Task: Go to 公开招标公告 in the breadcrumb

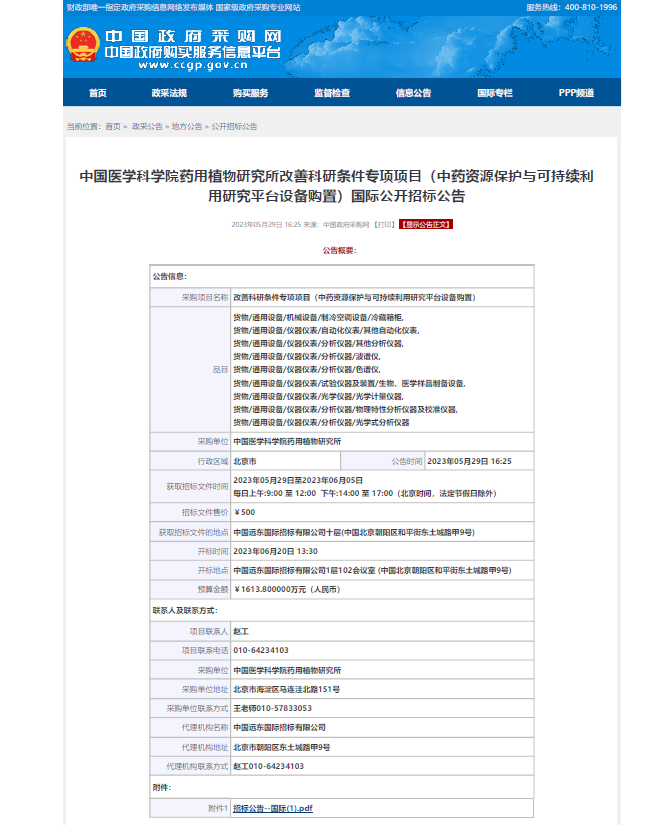Action: tap(234, 126)
